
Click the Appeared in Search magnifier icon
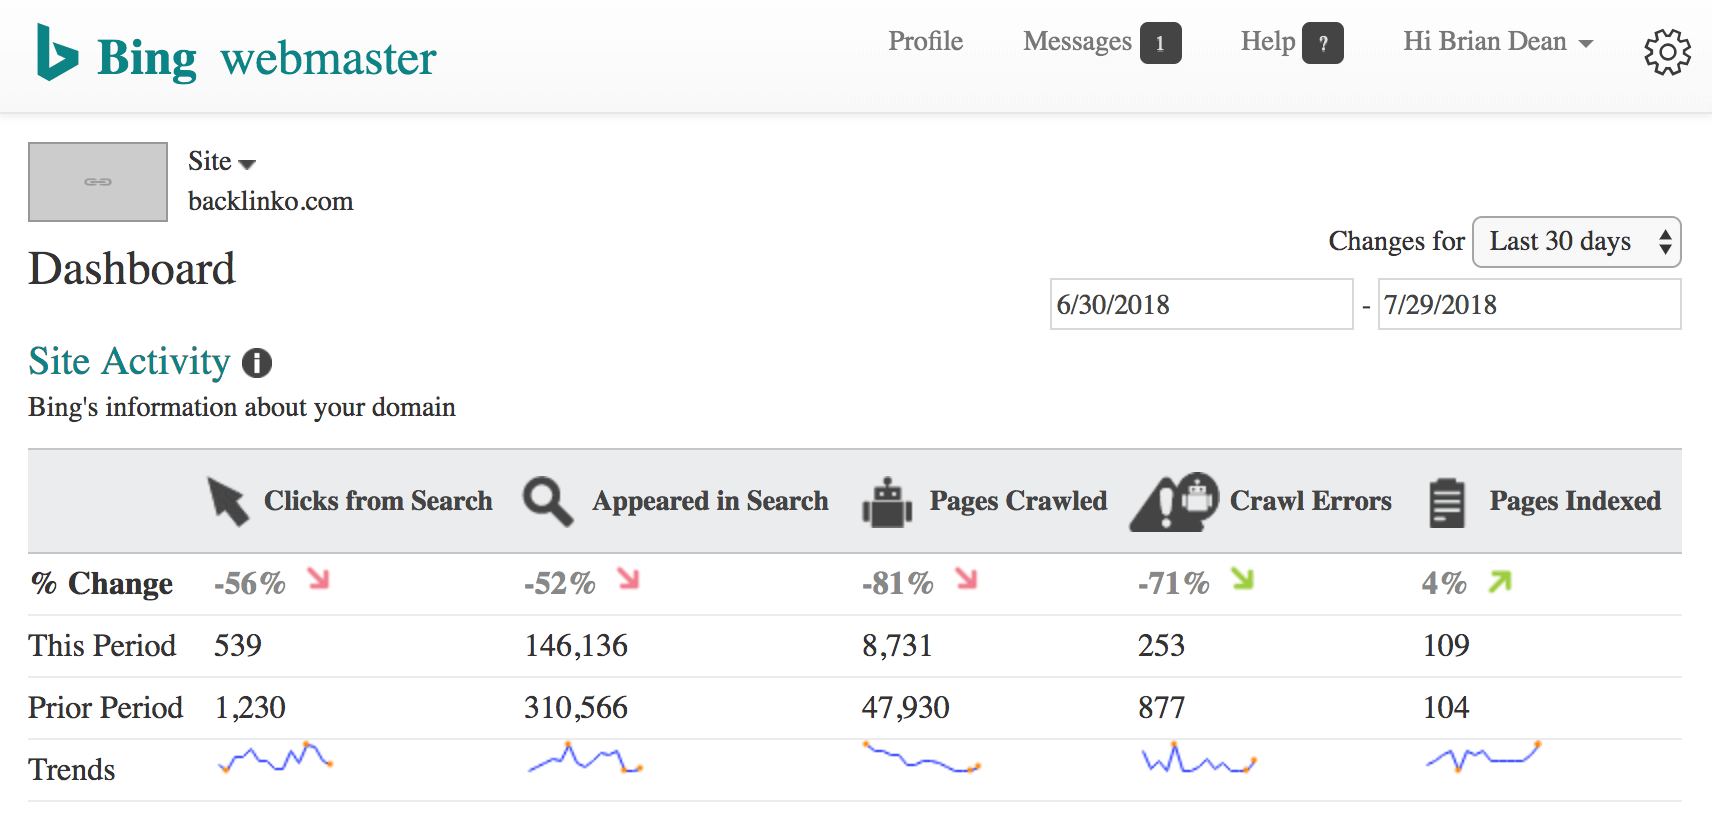coord(548,501)
